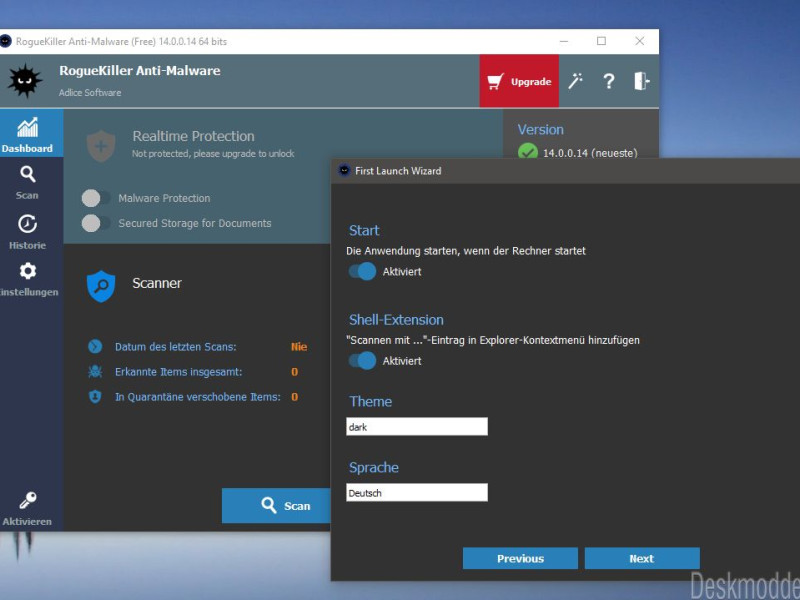The image size is (800, 600).
Task: Click arrow icon beside Datum des letzten Scans
Action: [95, 346]
